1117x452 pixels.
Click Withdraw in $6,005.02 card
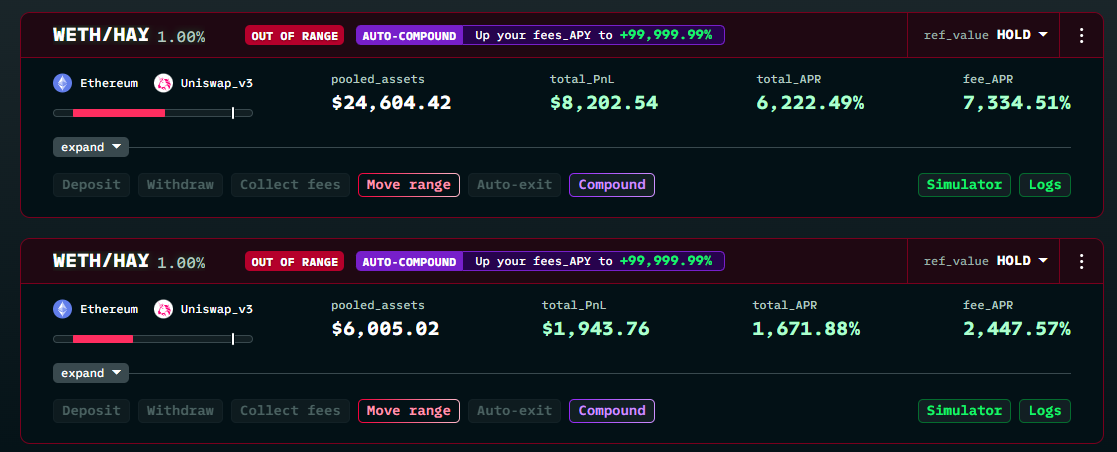tap(180, 411)
